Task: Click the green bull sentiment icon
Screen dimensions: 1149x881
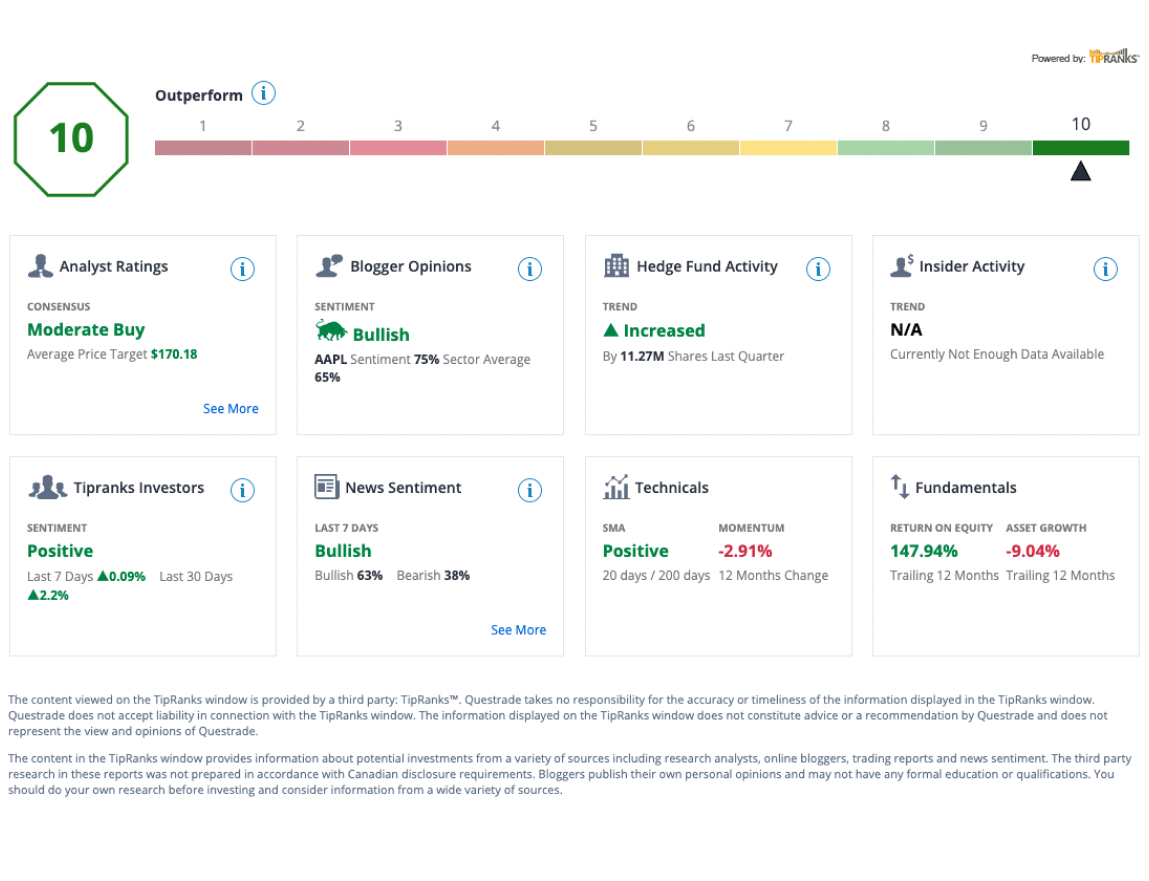Action: tap(331, 331)
